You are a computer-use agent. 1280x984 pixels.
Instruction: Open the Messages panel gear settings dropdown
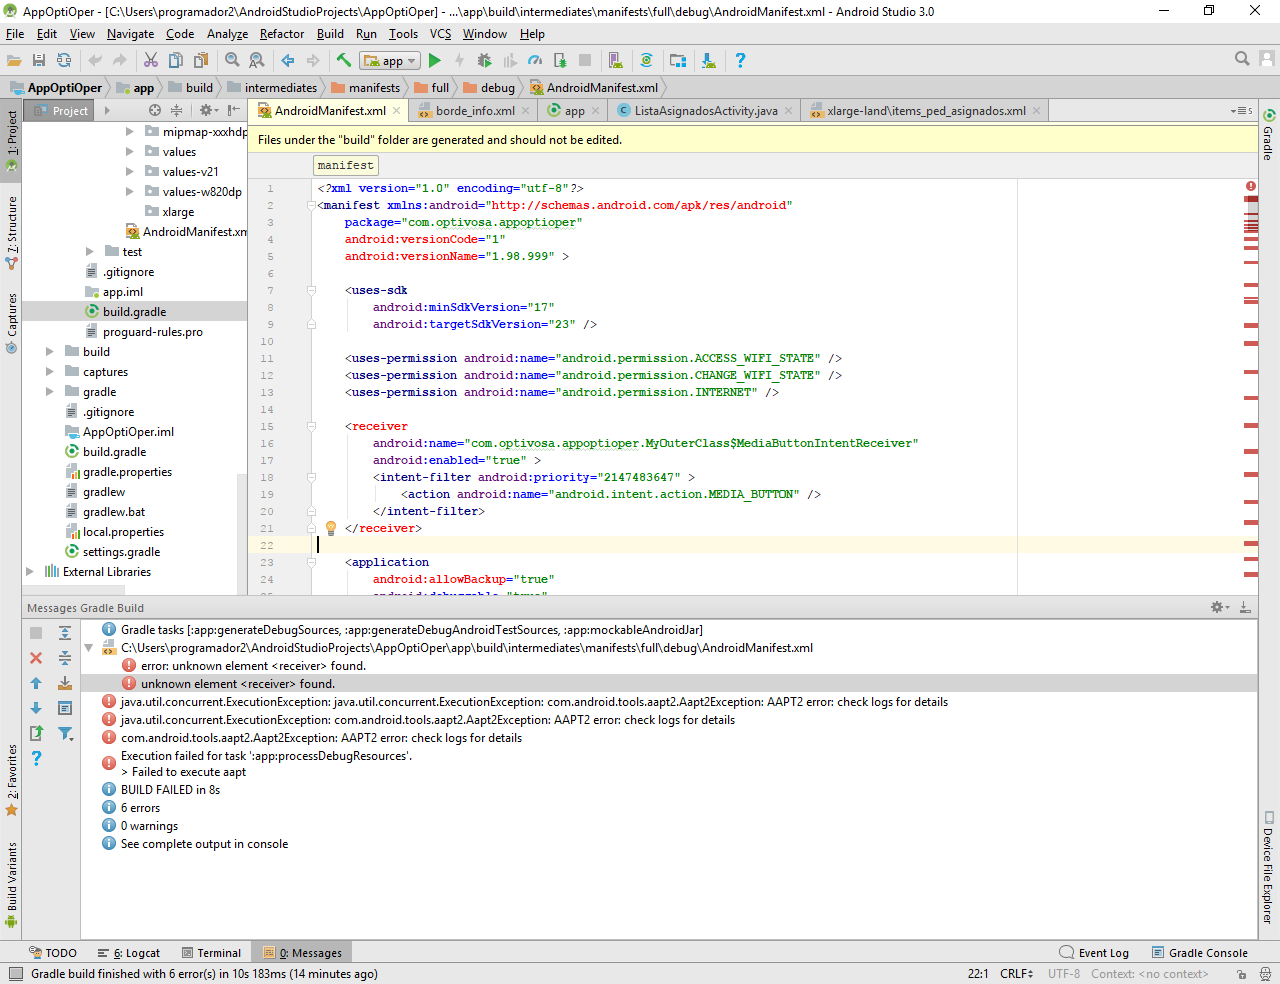(1220, 607)
